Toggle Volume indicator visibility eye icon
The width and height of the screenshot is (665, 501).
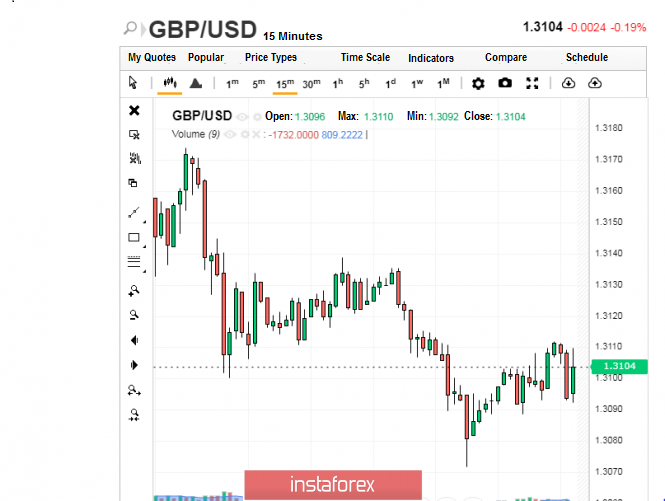pos(229,134)
